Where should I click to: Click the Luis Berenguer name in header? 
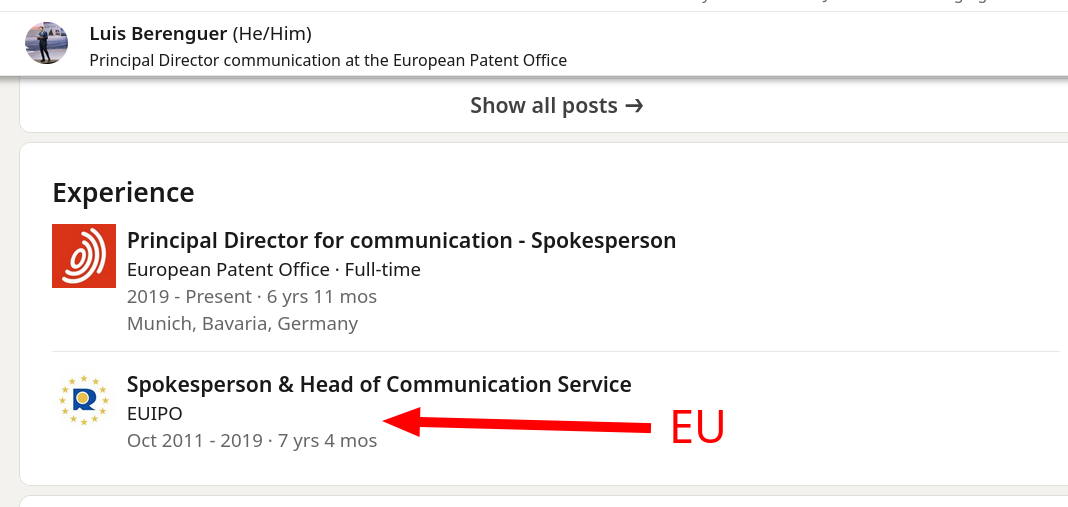(x=158, y=34)
